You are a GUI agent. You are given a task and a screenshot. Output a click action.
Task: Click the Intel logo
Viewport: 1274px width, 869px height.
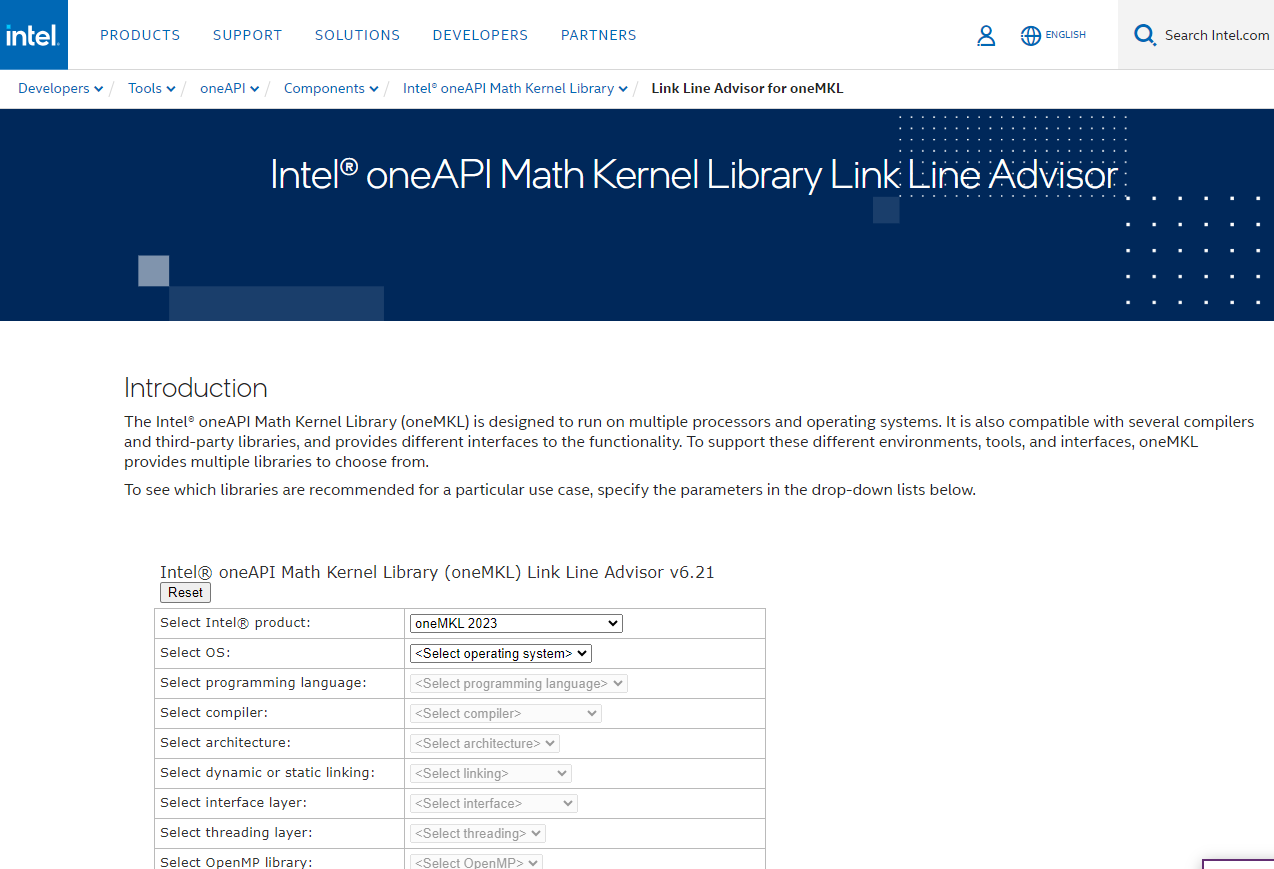click(33, 34)
